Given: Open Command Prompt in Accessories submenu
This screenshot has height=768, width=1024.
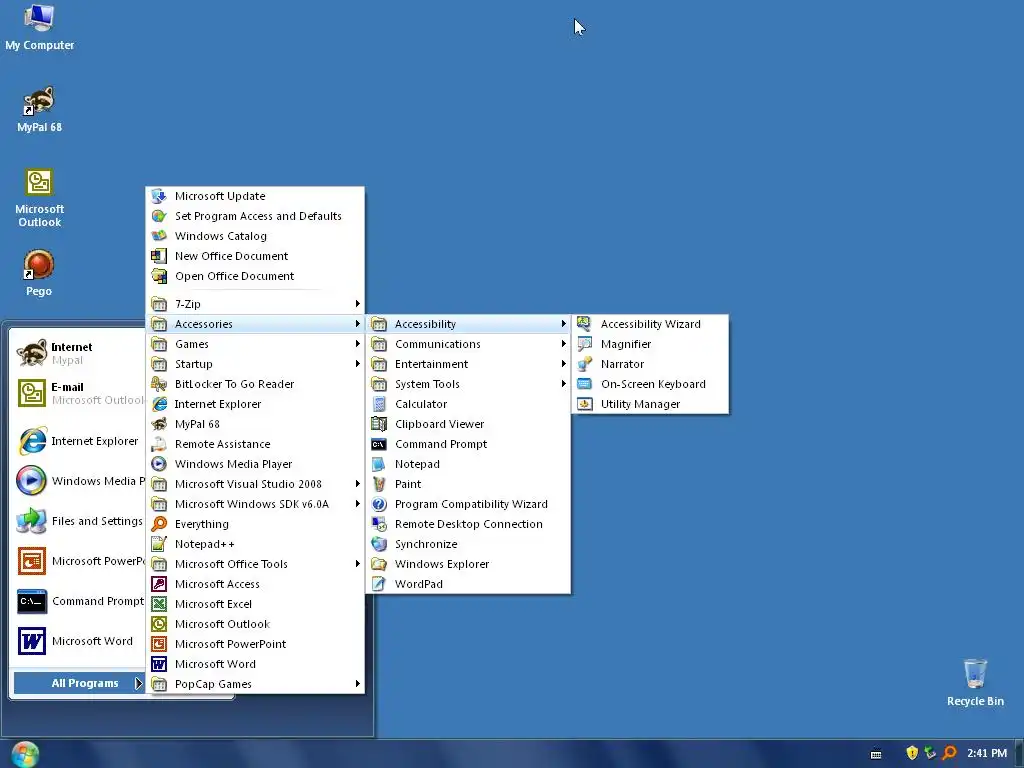Looking at the screenshot, I should pyautogui.click(x=468, y=444).
